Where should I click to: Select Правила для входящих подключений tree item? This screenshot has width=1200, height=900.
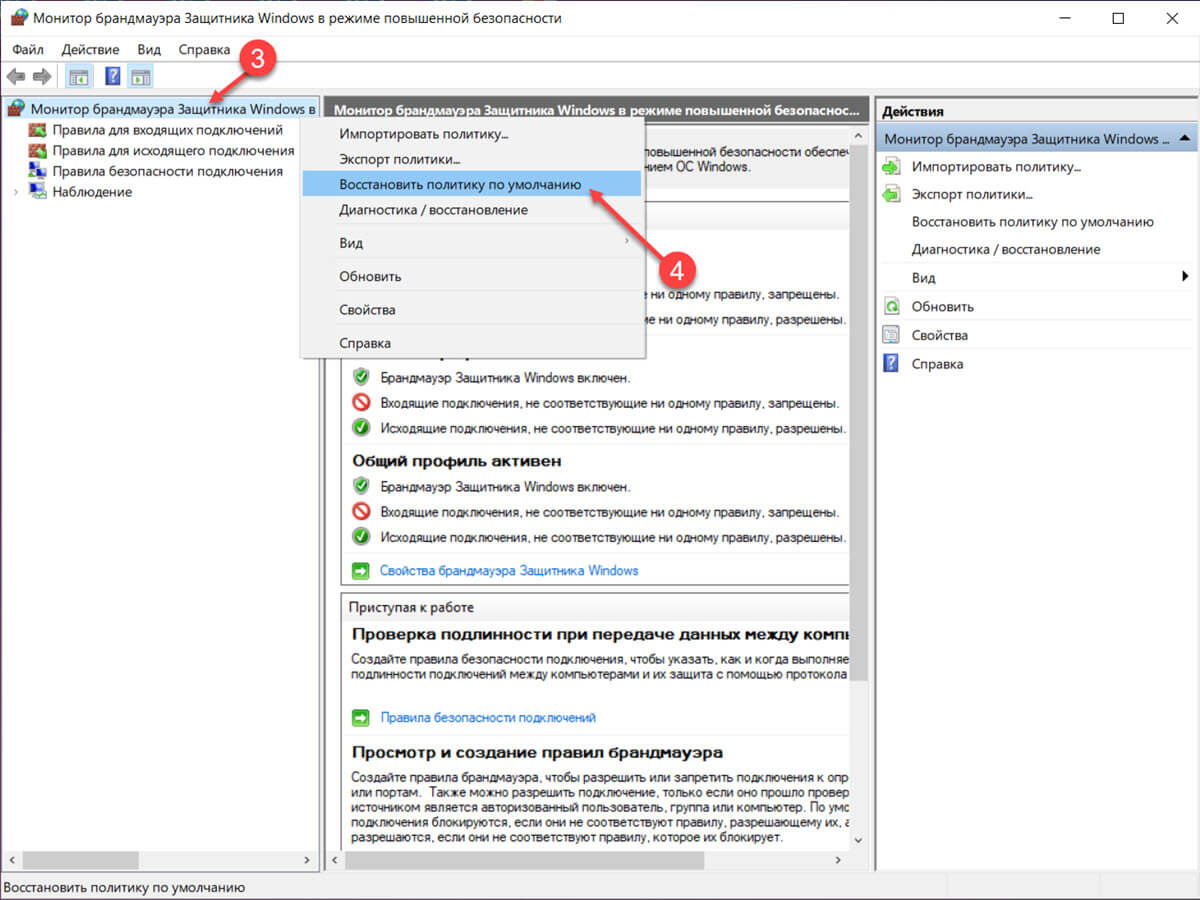pyautogui.click(x=167, y=130)
